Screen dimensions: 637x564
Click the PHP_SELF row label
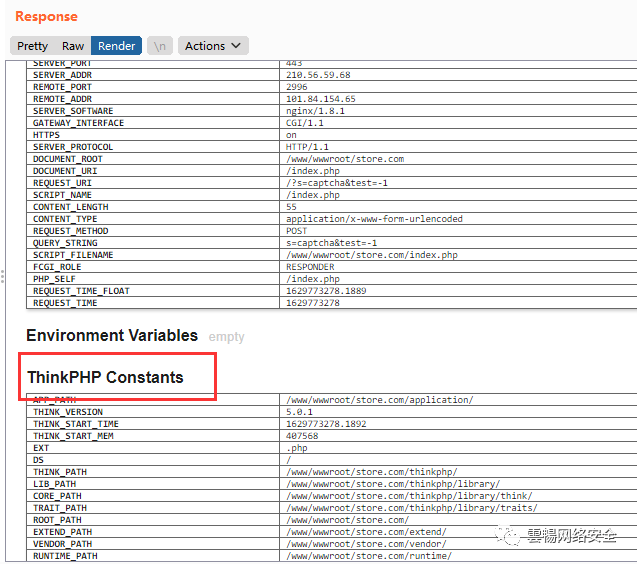click(54, 279)
